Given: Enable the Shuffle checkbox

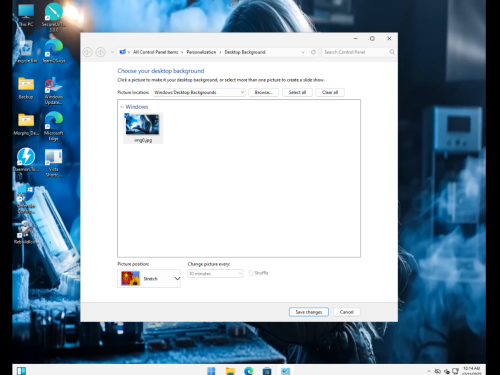Looking at the screenshot, I should 251,273.
